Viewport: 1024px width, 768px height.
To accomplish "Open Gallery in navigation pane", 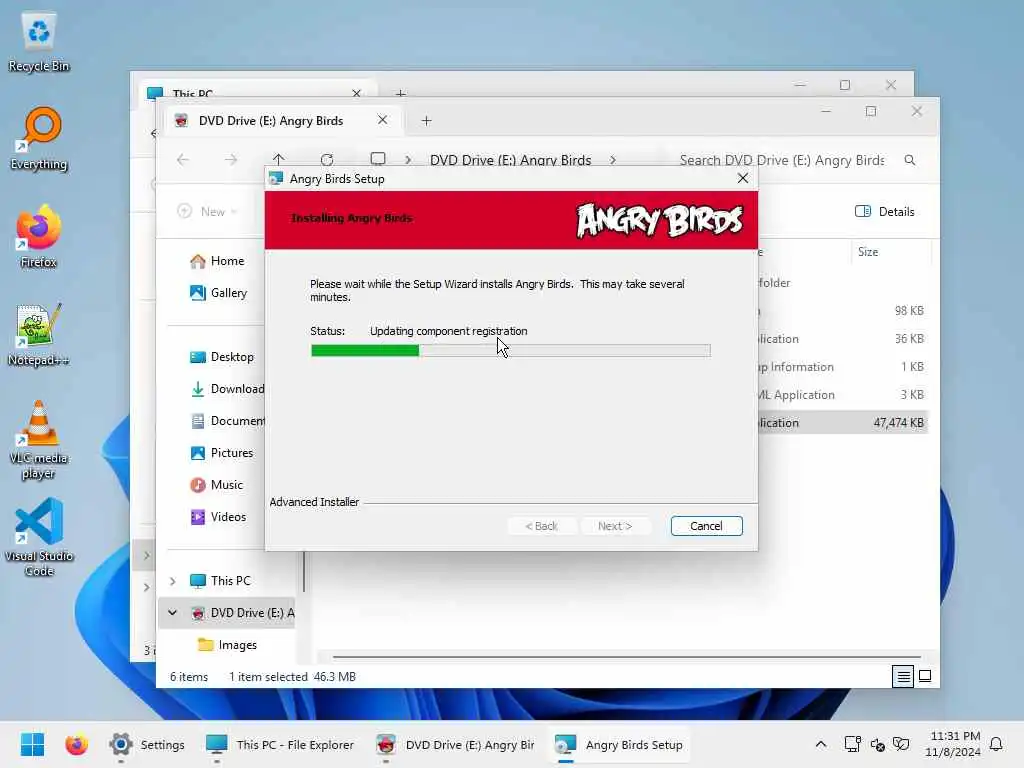I will (x=228, y=293).
